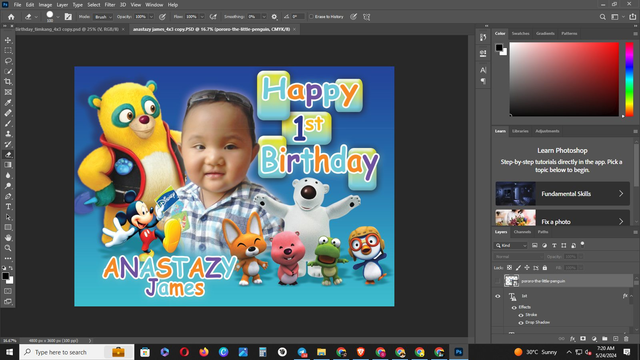Hide the 1st text layer
Image resolution: width=640 pixels, height=360 pixels.
click(x=498, y=296)
